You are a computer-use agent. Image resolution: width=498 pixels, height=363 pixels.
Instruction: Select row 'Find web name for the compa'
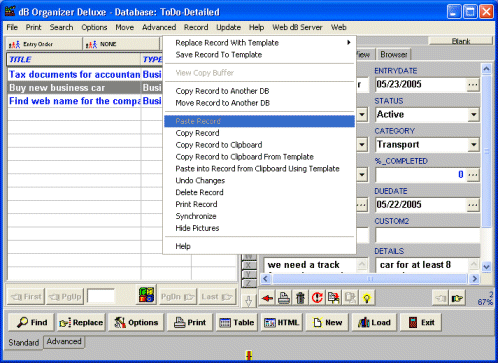(85, 101)
